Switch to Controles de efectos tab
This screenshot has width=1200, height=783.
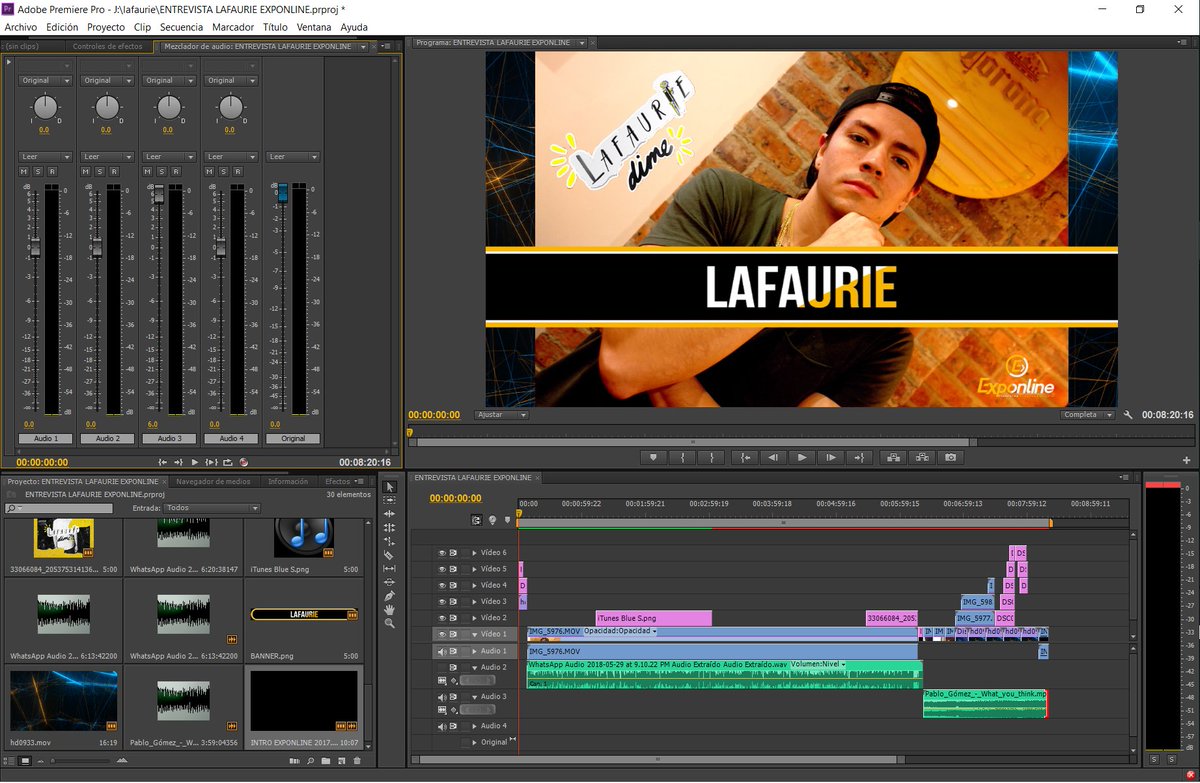tap(108, 46)
